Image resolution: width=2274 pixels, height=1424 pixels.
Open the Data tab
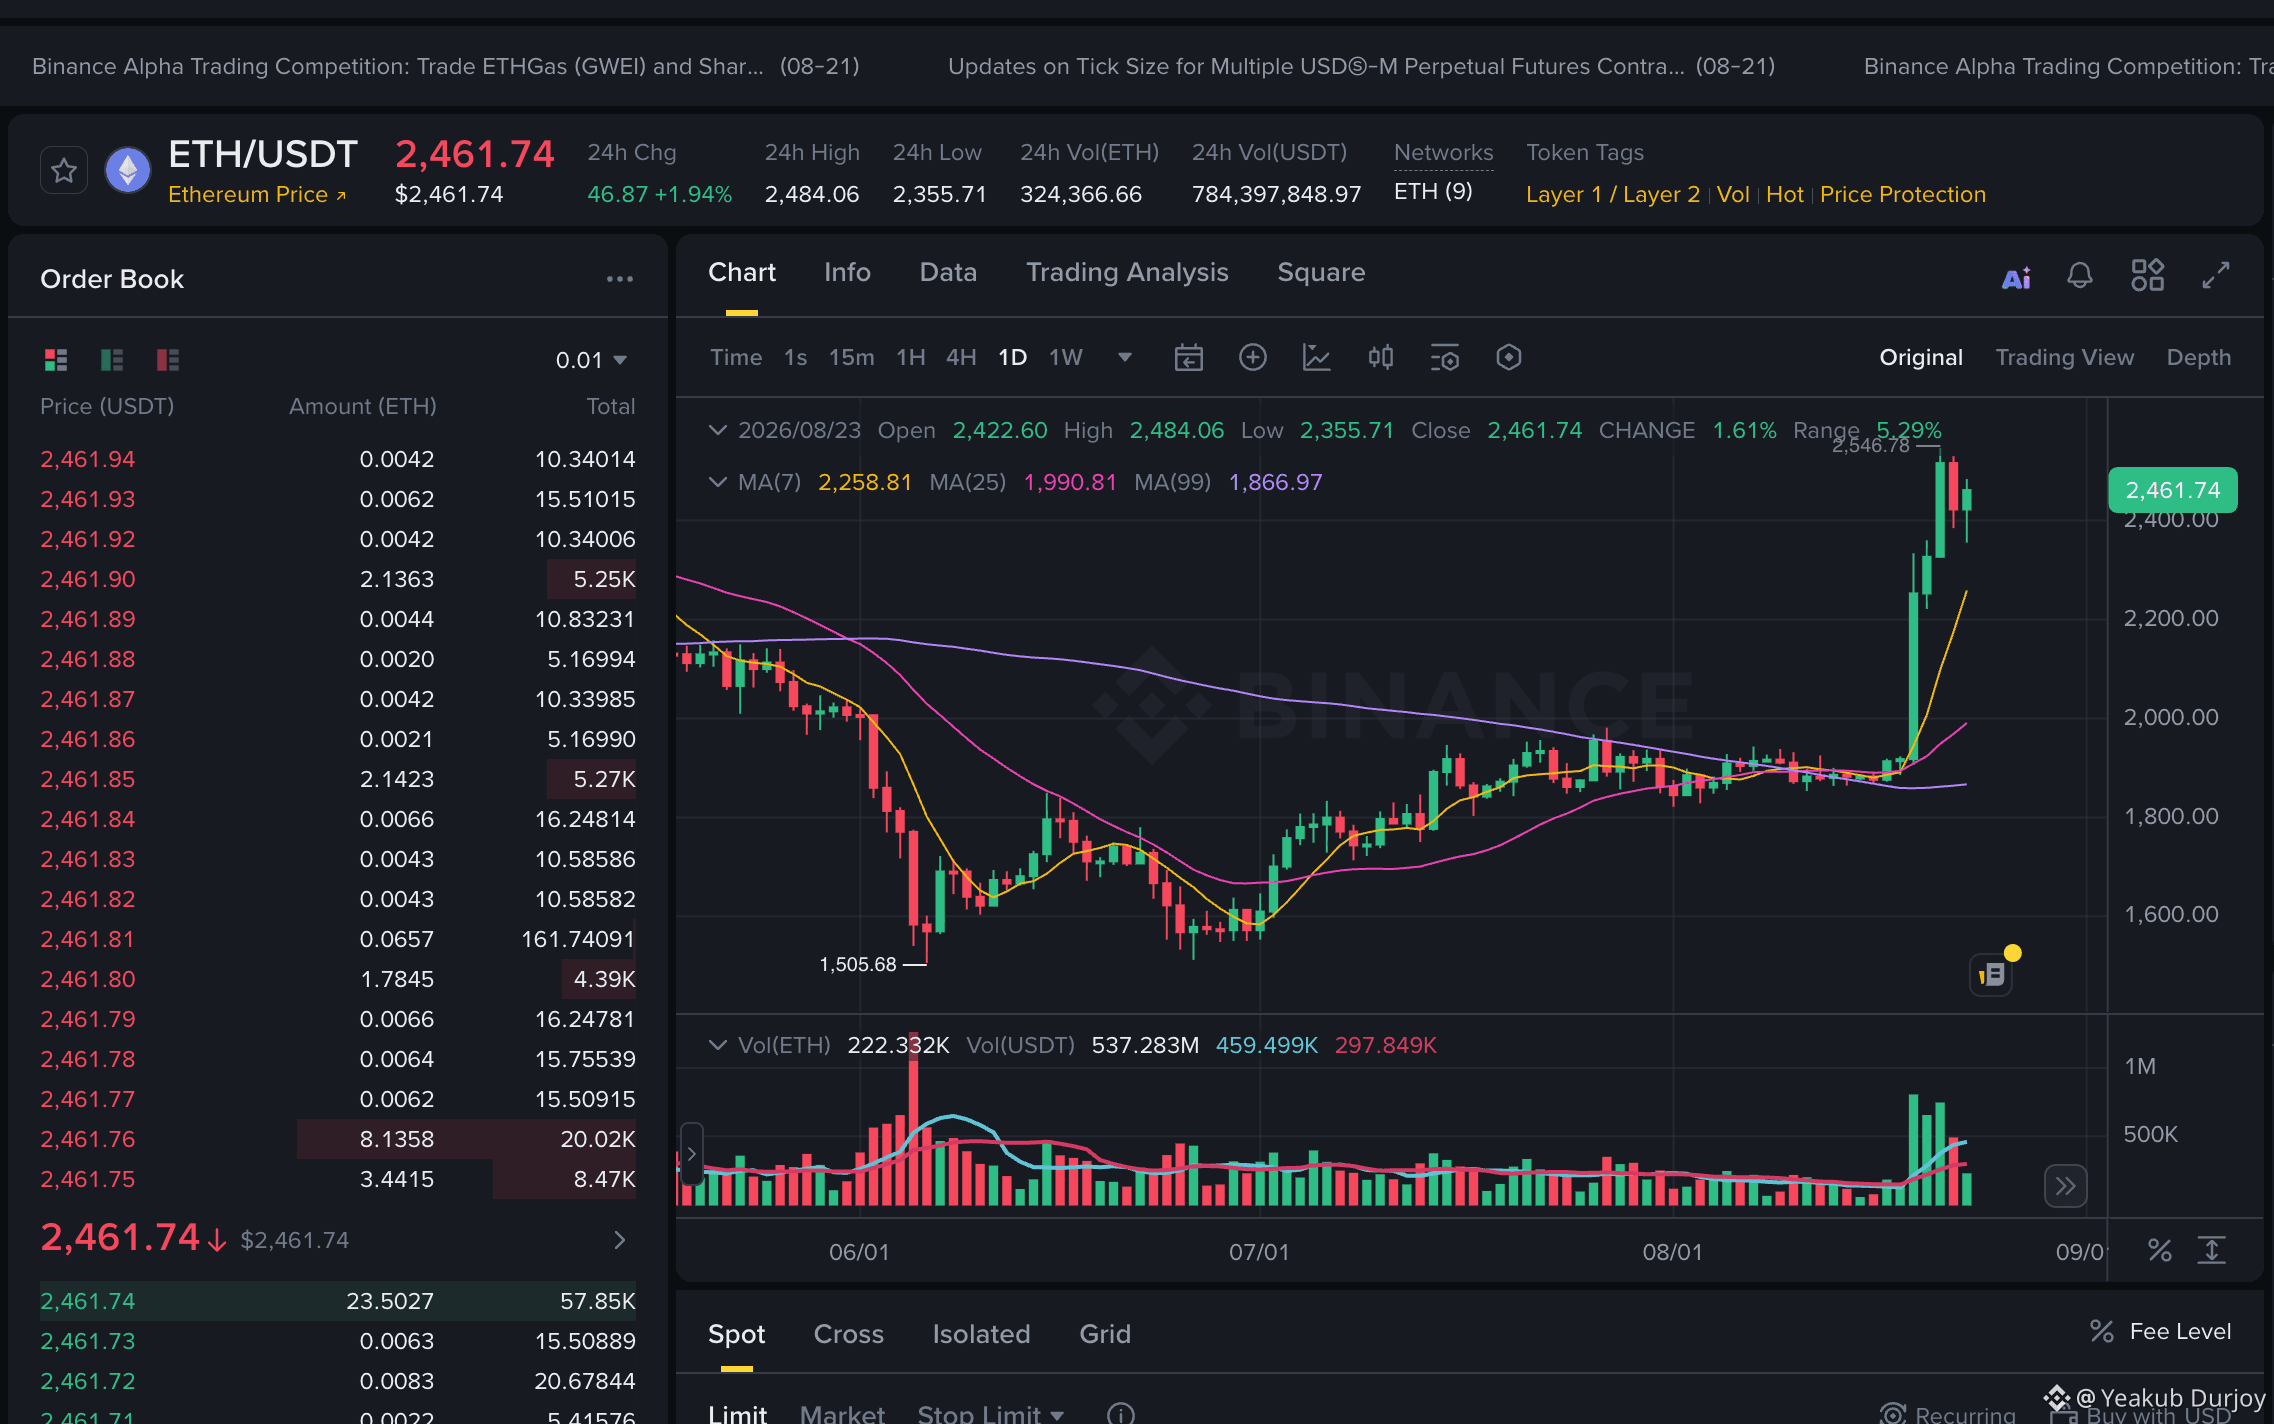tap(948, 272)
